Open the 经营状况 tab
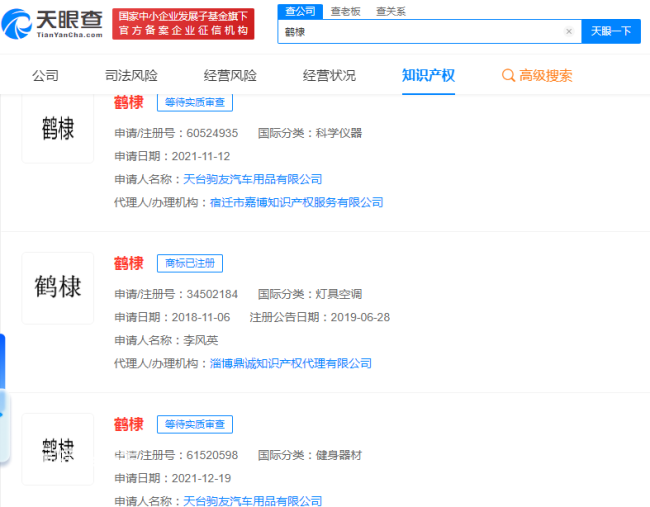The image size is (650, 507). point(330,76)
